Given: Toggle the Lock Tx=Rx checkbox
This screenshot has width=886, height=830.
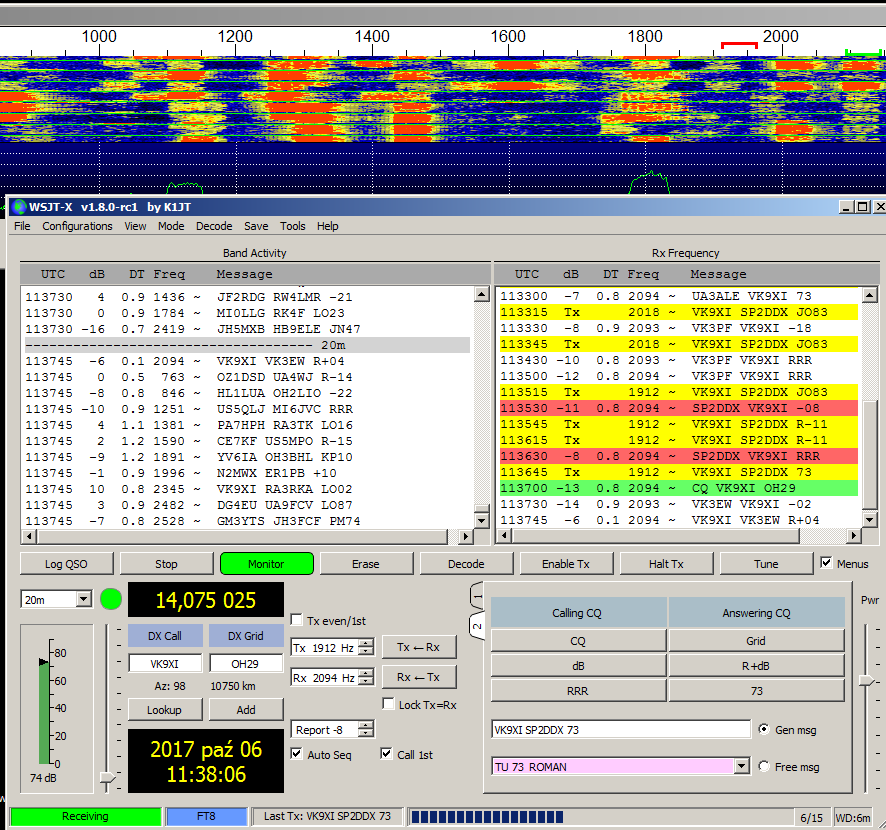Looking at the screenshot, I should tap(389, 704).
